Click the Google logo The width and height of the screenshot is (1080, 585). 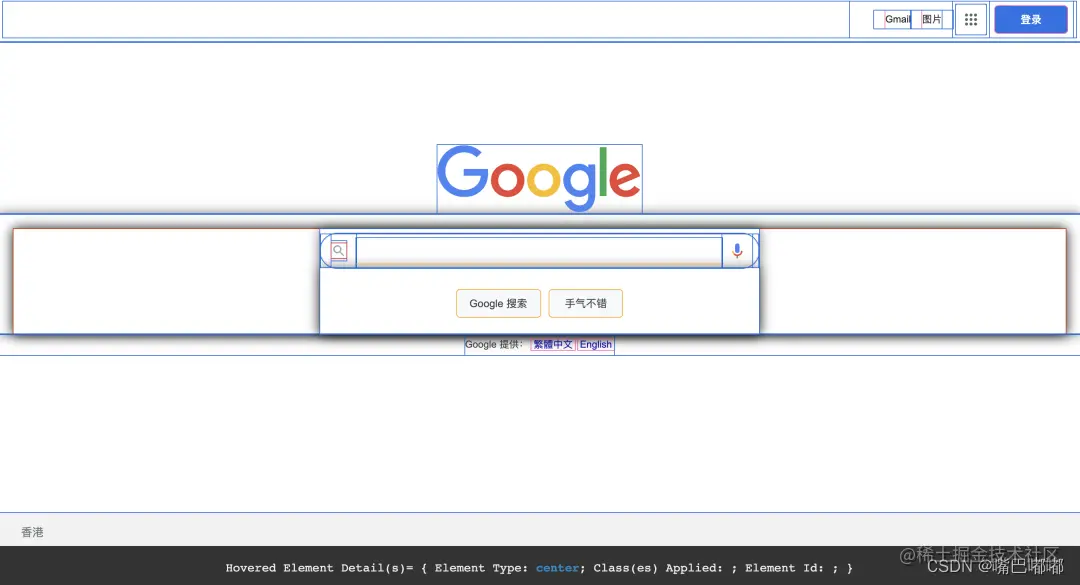click(539, 178)
